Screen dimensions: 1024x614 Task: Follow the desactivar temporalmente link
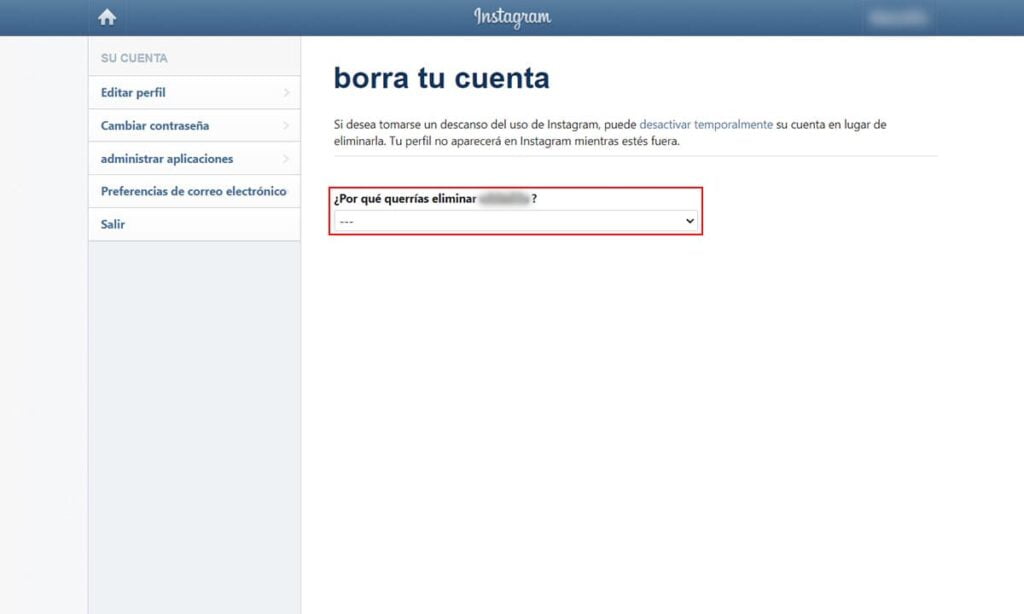(x=706, y=124)
